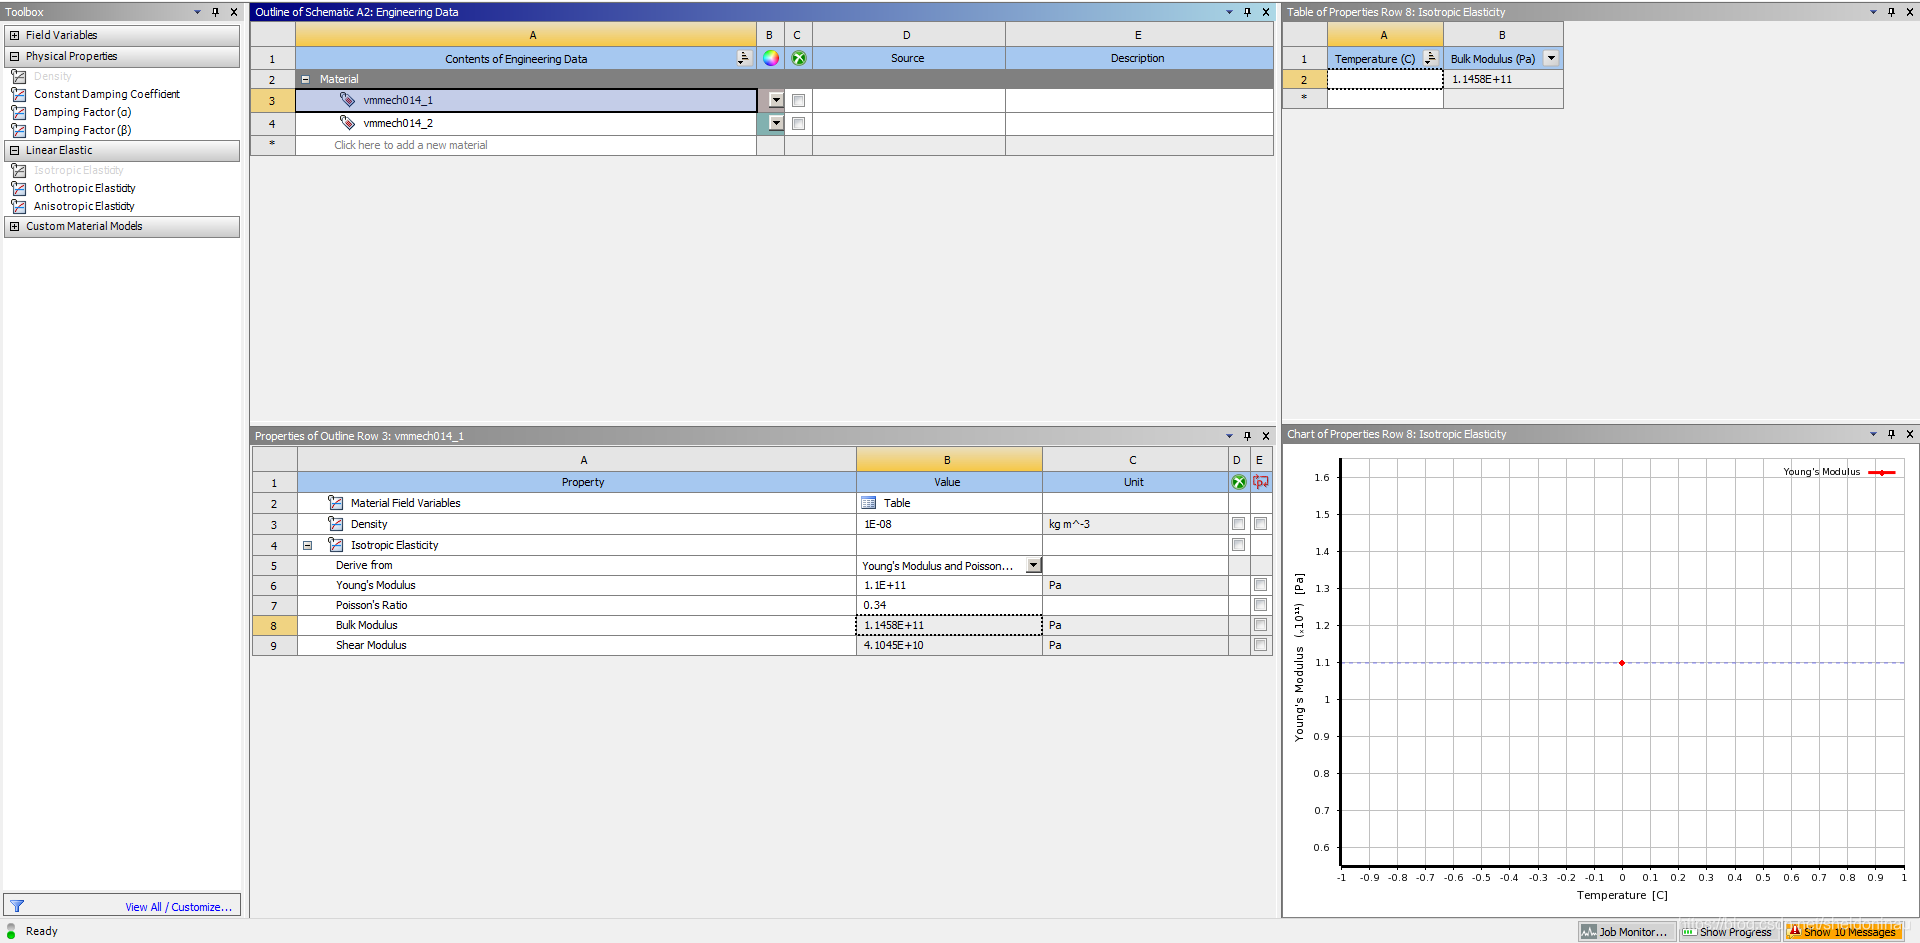Collapse Isotropic Elasticity in Properties table
This screenshot has height=943, width=1920.
pos(308,545)
